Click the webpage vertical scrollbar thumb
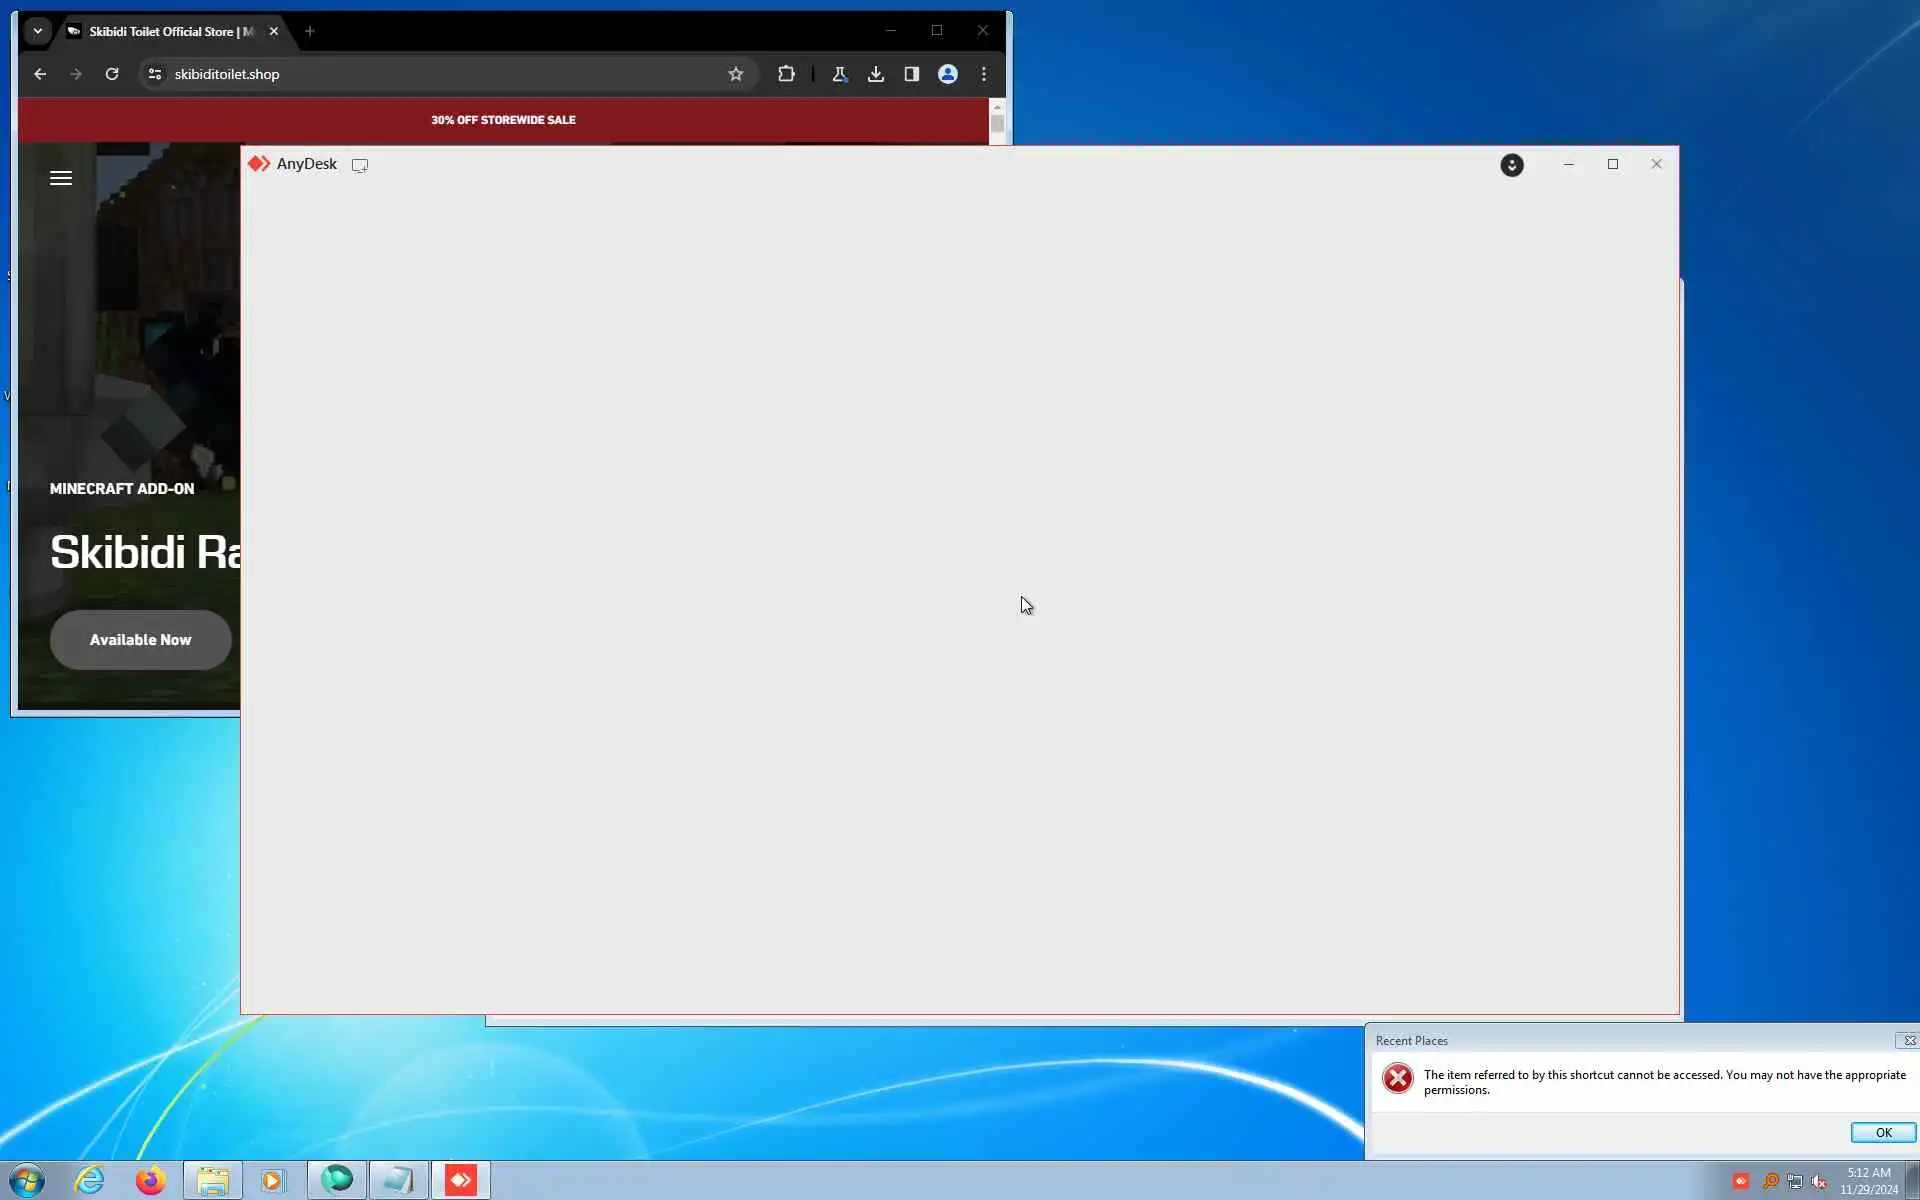 tap(997, 124)
